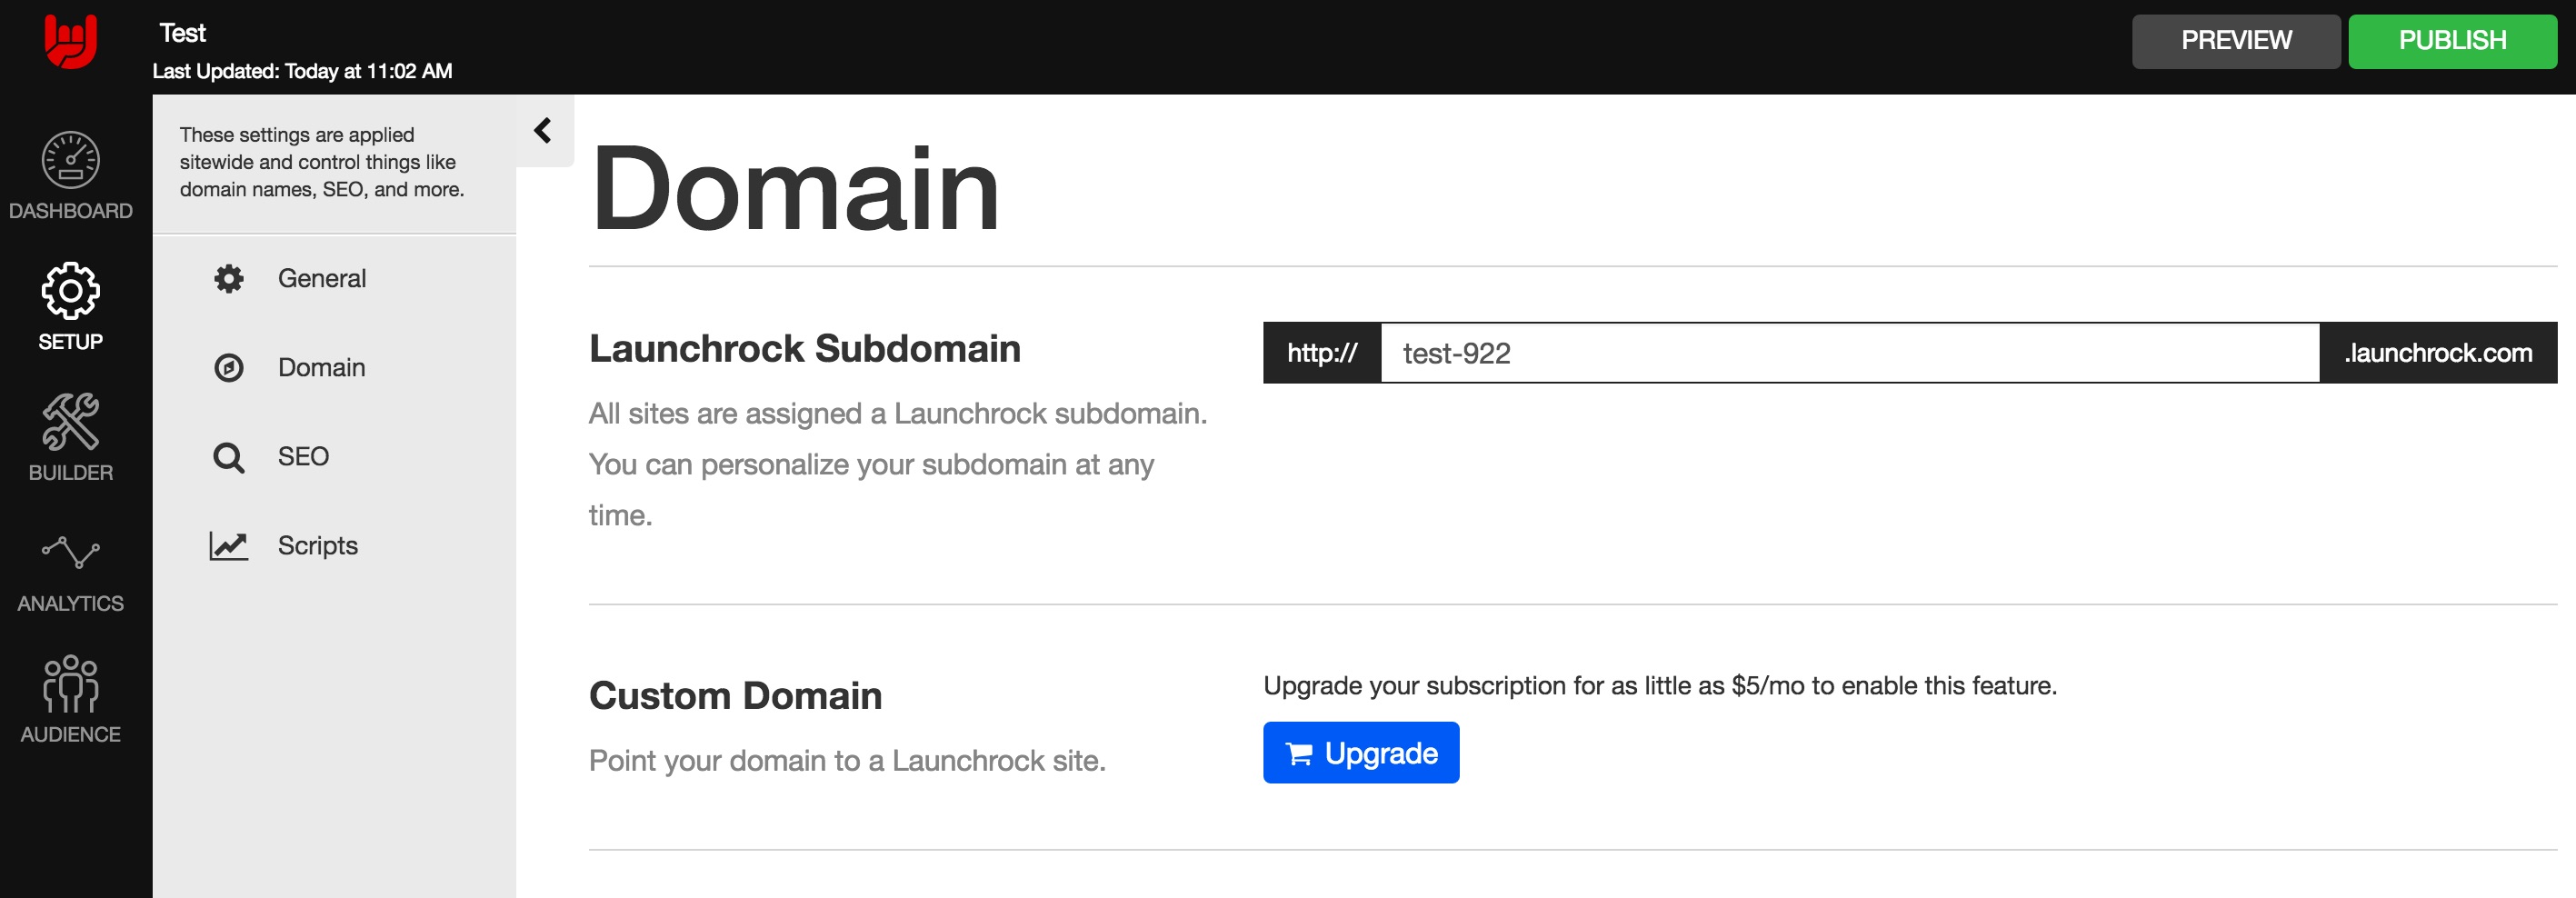Open the General settings menu item

pyautogui.click(x=321, y=279)
